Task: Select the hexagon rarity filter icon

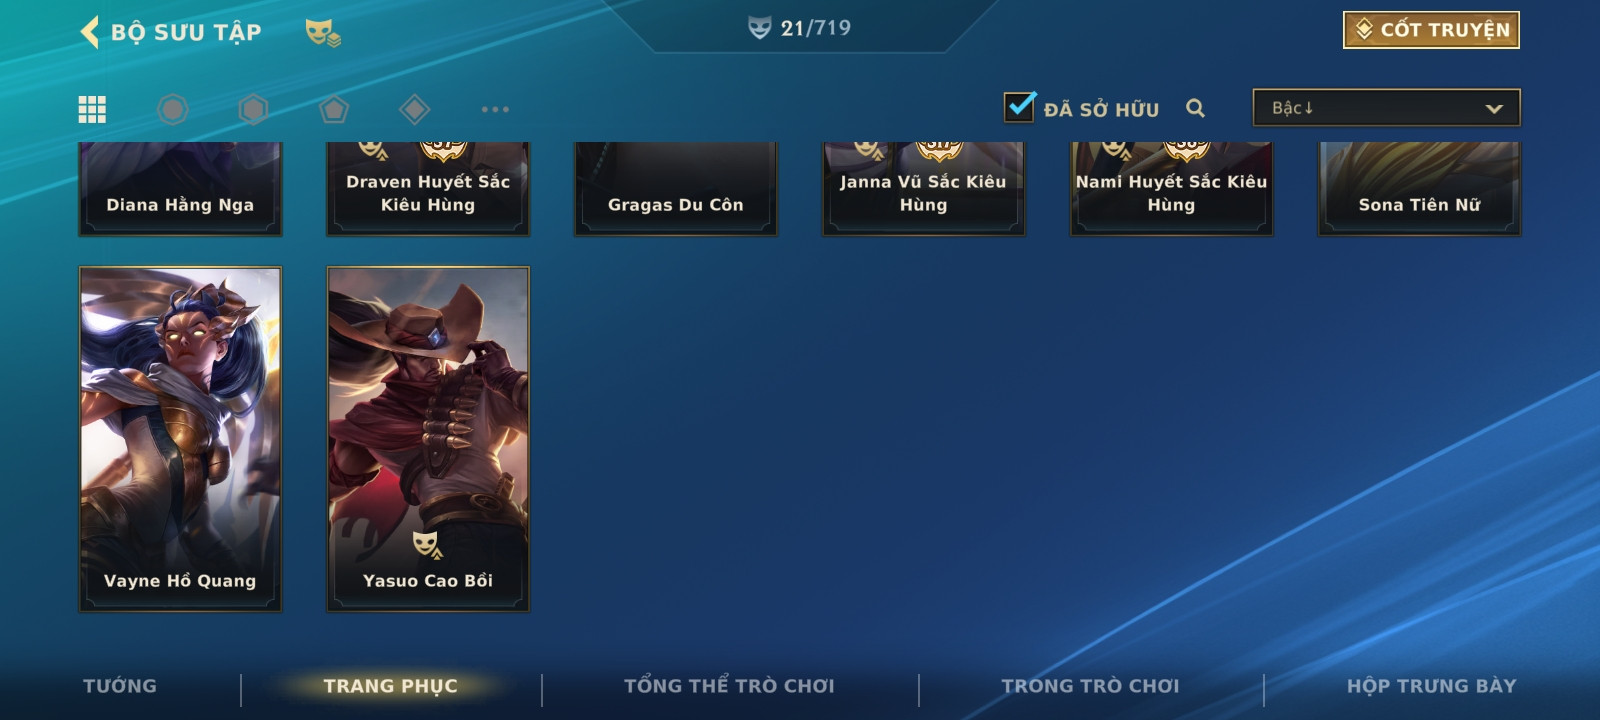Action: 253,109
